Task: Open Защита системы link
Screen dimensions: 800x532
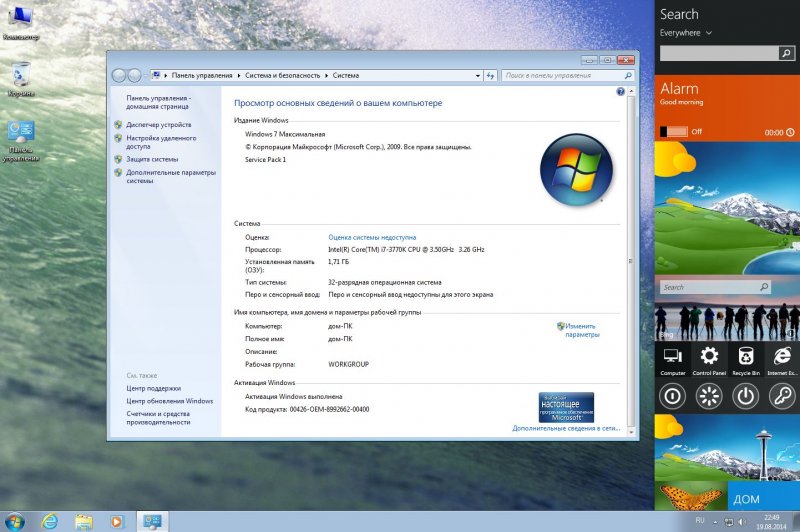Action: [152, 159]
